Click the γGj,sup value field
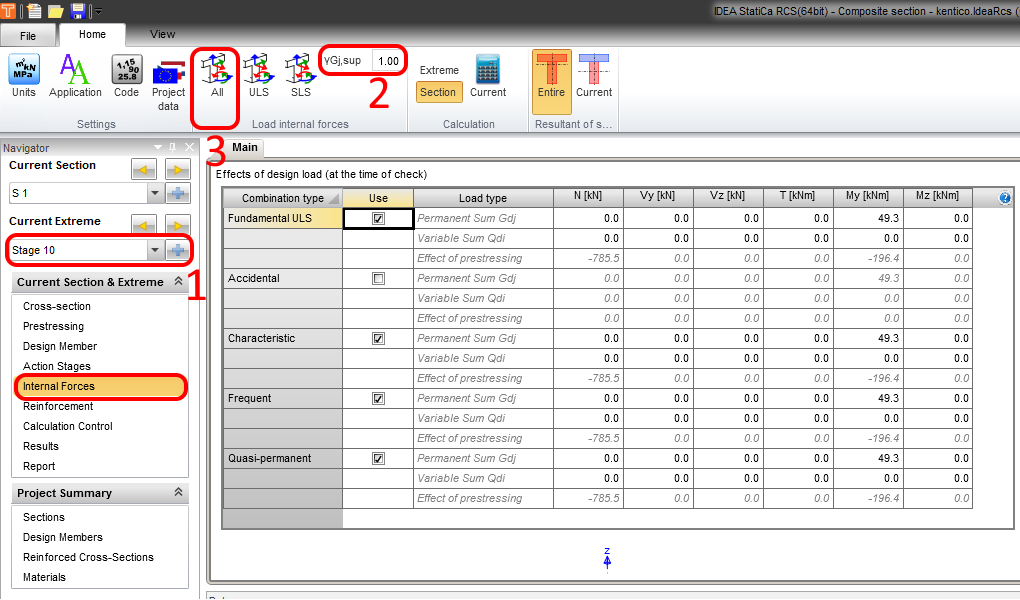The width and height of the screenshot is (1020, 600). (388, 61)
